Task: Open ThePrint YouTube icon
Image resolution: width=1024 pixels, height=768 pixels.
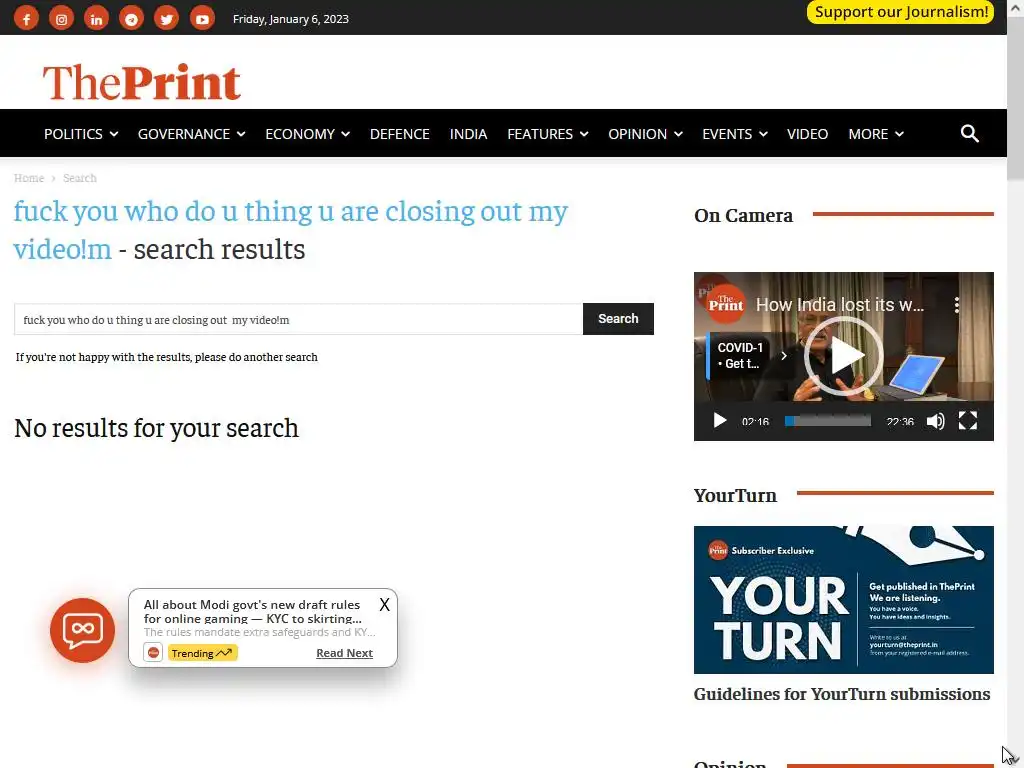Action: coord(202,19)
